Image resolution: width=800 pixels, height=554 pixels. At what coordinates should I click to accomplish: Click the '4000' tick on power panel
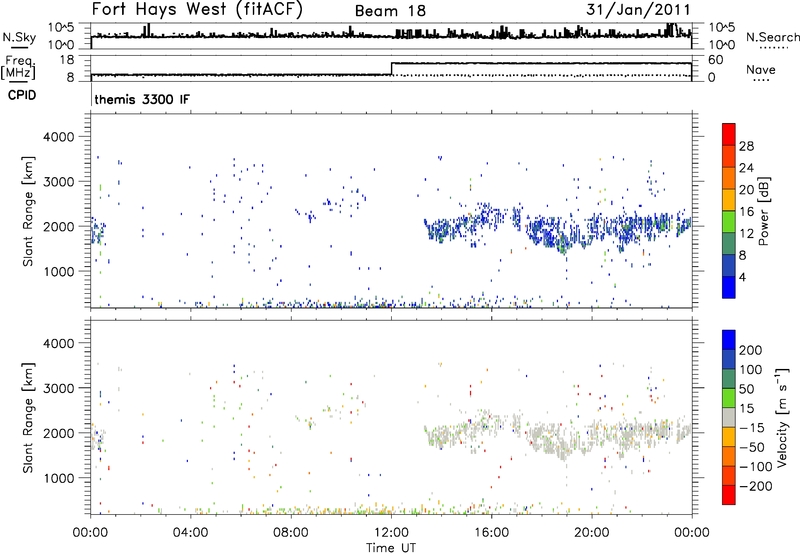coord(58,137)
